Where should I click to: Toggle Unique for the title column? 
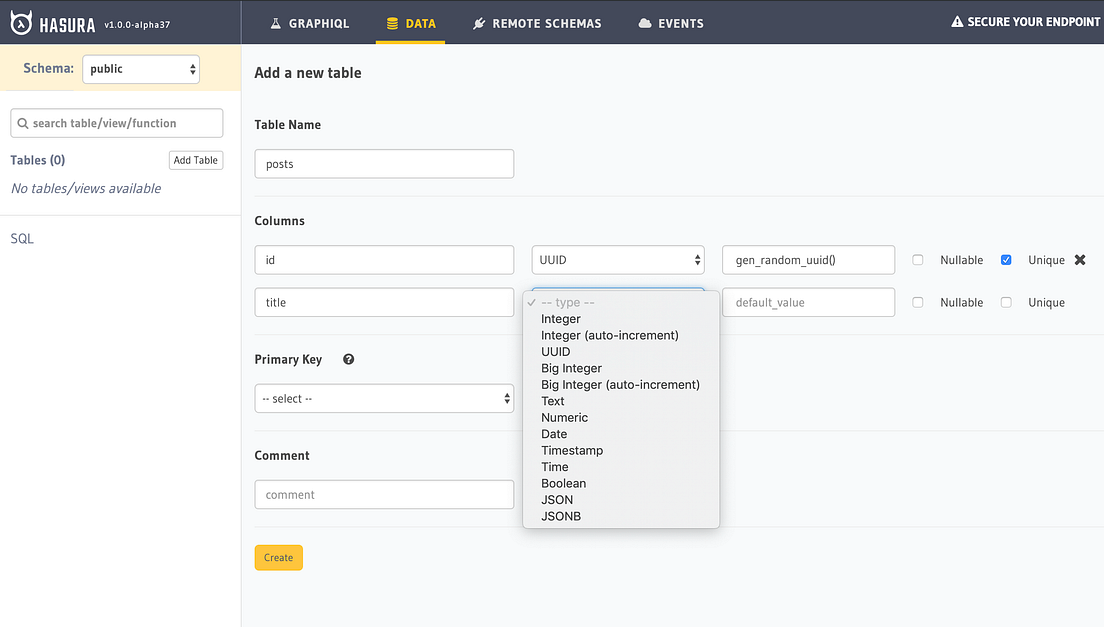[1006, 302]
